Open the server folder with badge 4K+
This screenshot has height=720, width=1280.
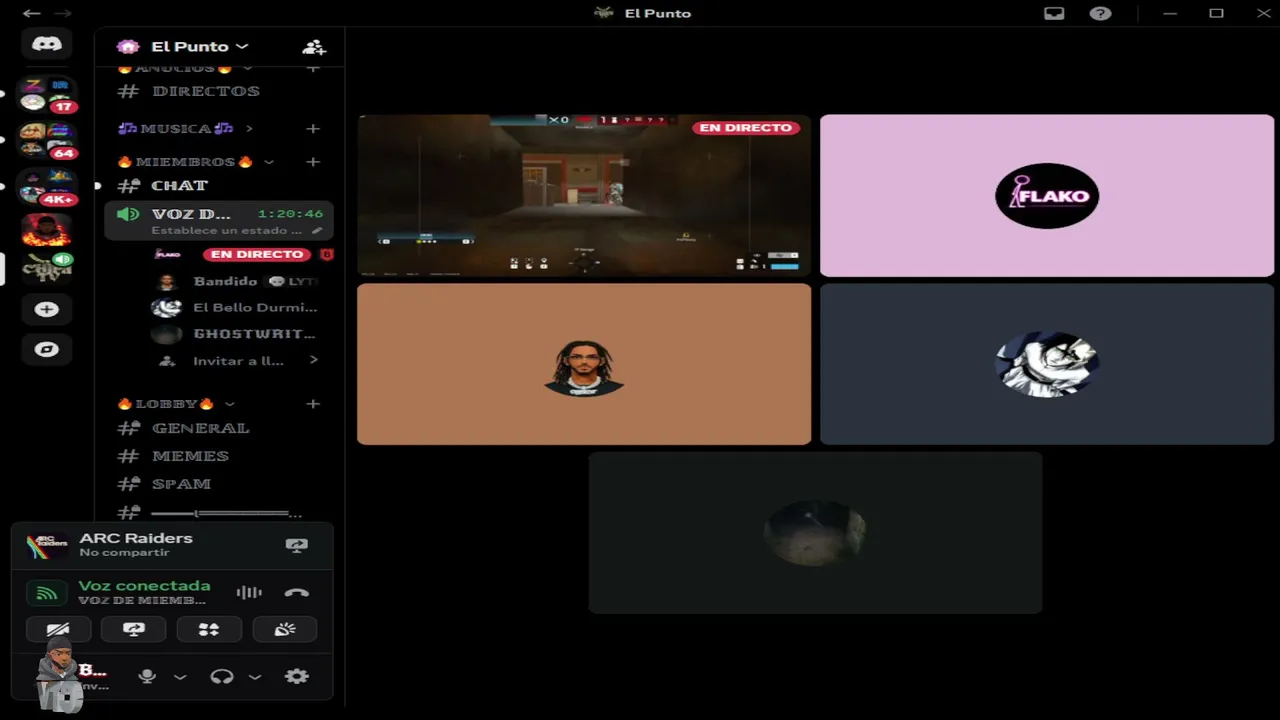click(47, 187)
